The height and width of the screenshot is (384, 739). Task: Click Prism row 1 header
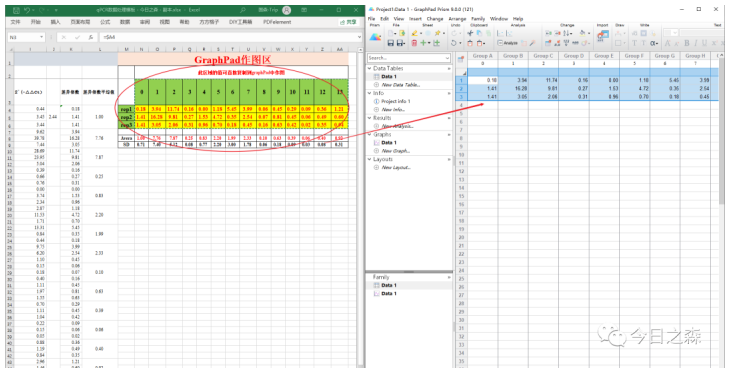click(461, 80)
